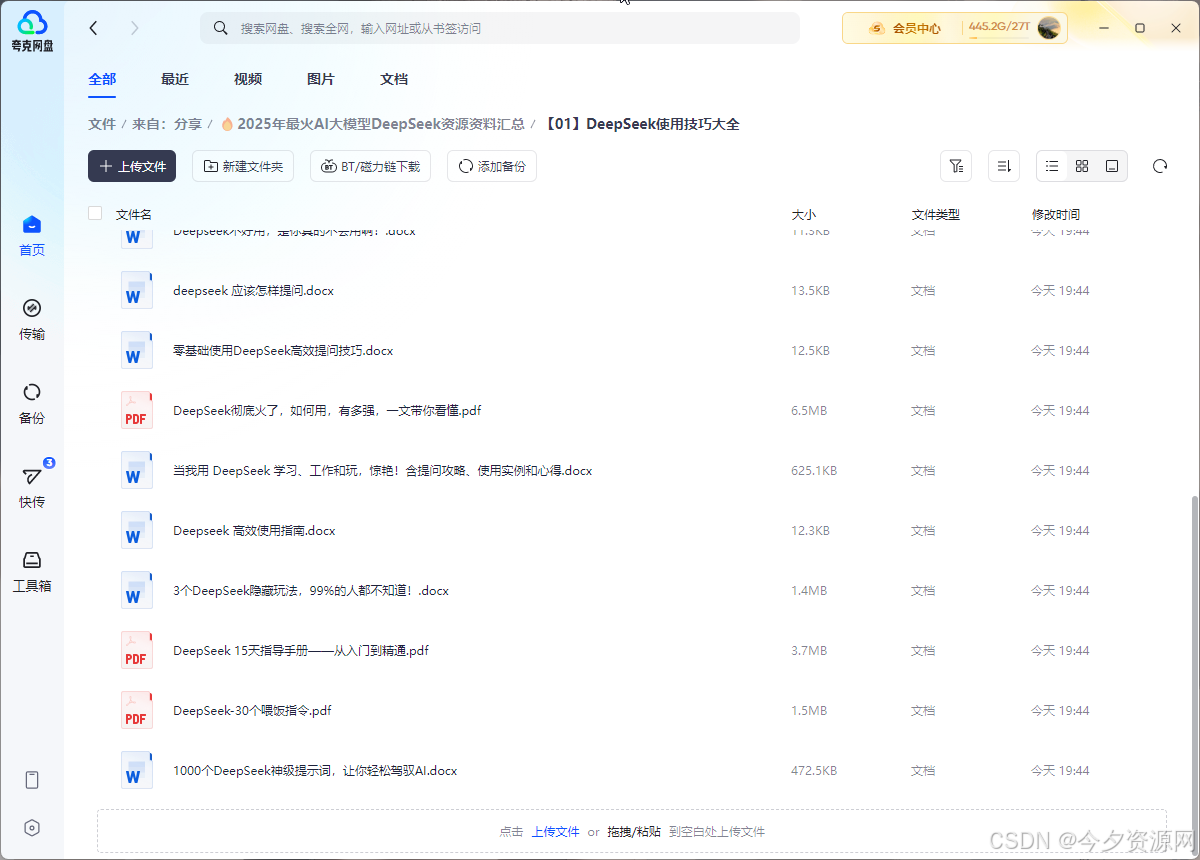Click the BT/磁力链下载 button
1200x860 pixels.
[370, 166]
